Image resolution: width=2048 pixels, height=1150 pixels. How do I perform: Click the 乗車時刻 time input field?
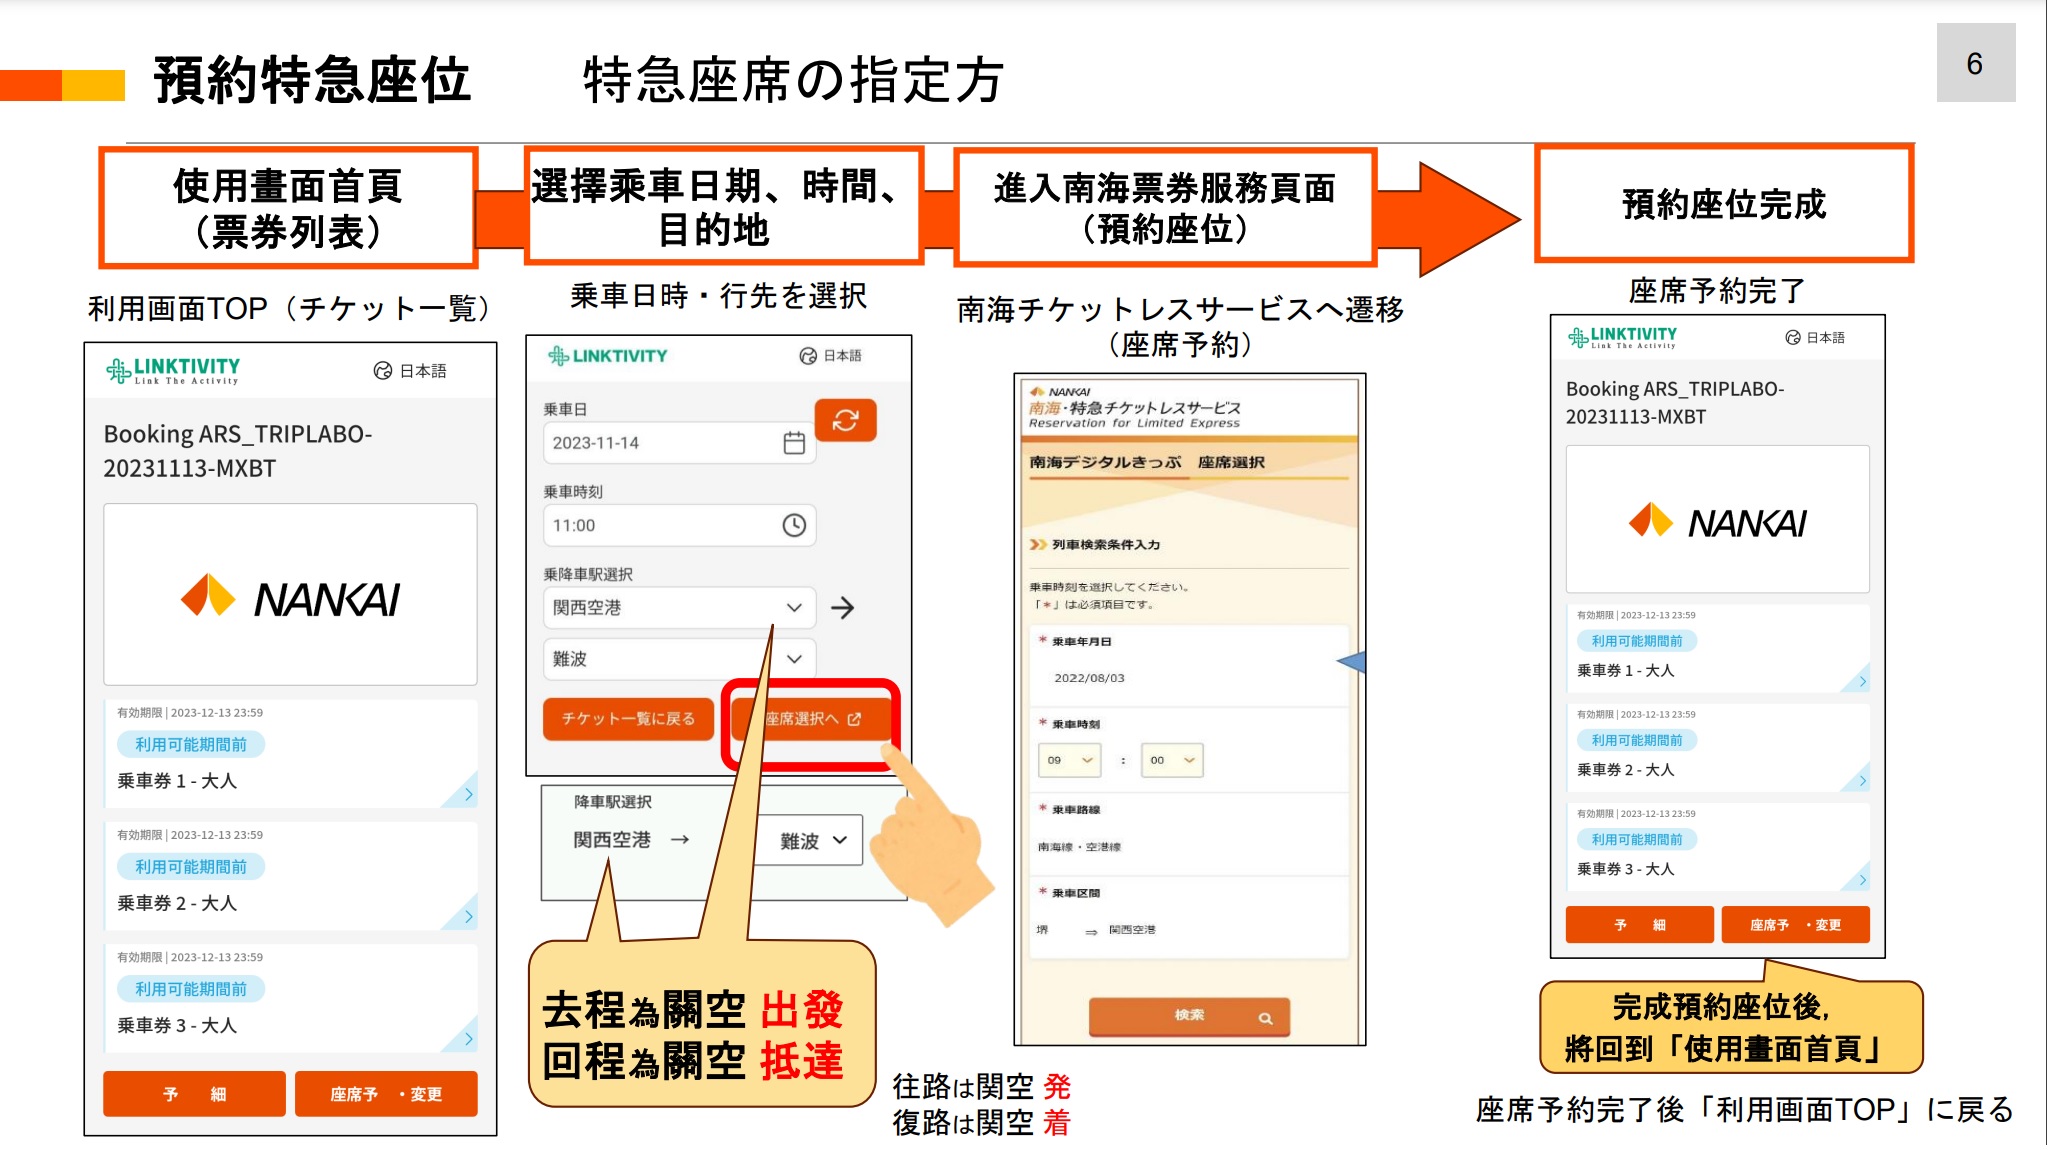pyautogui.click(x=680, y=525)
